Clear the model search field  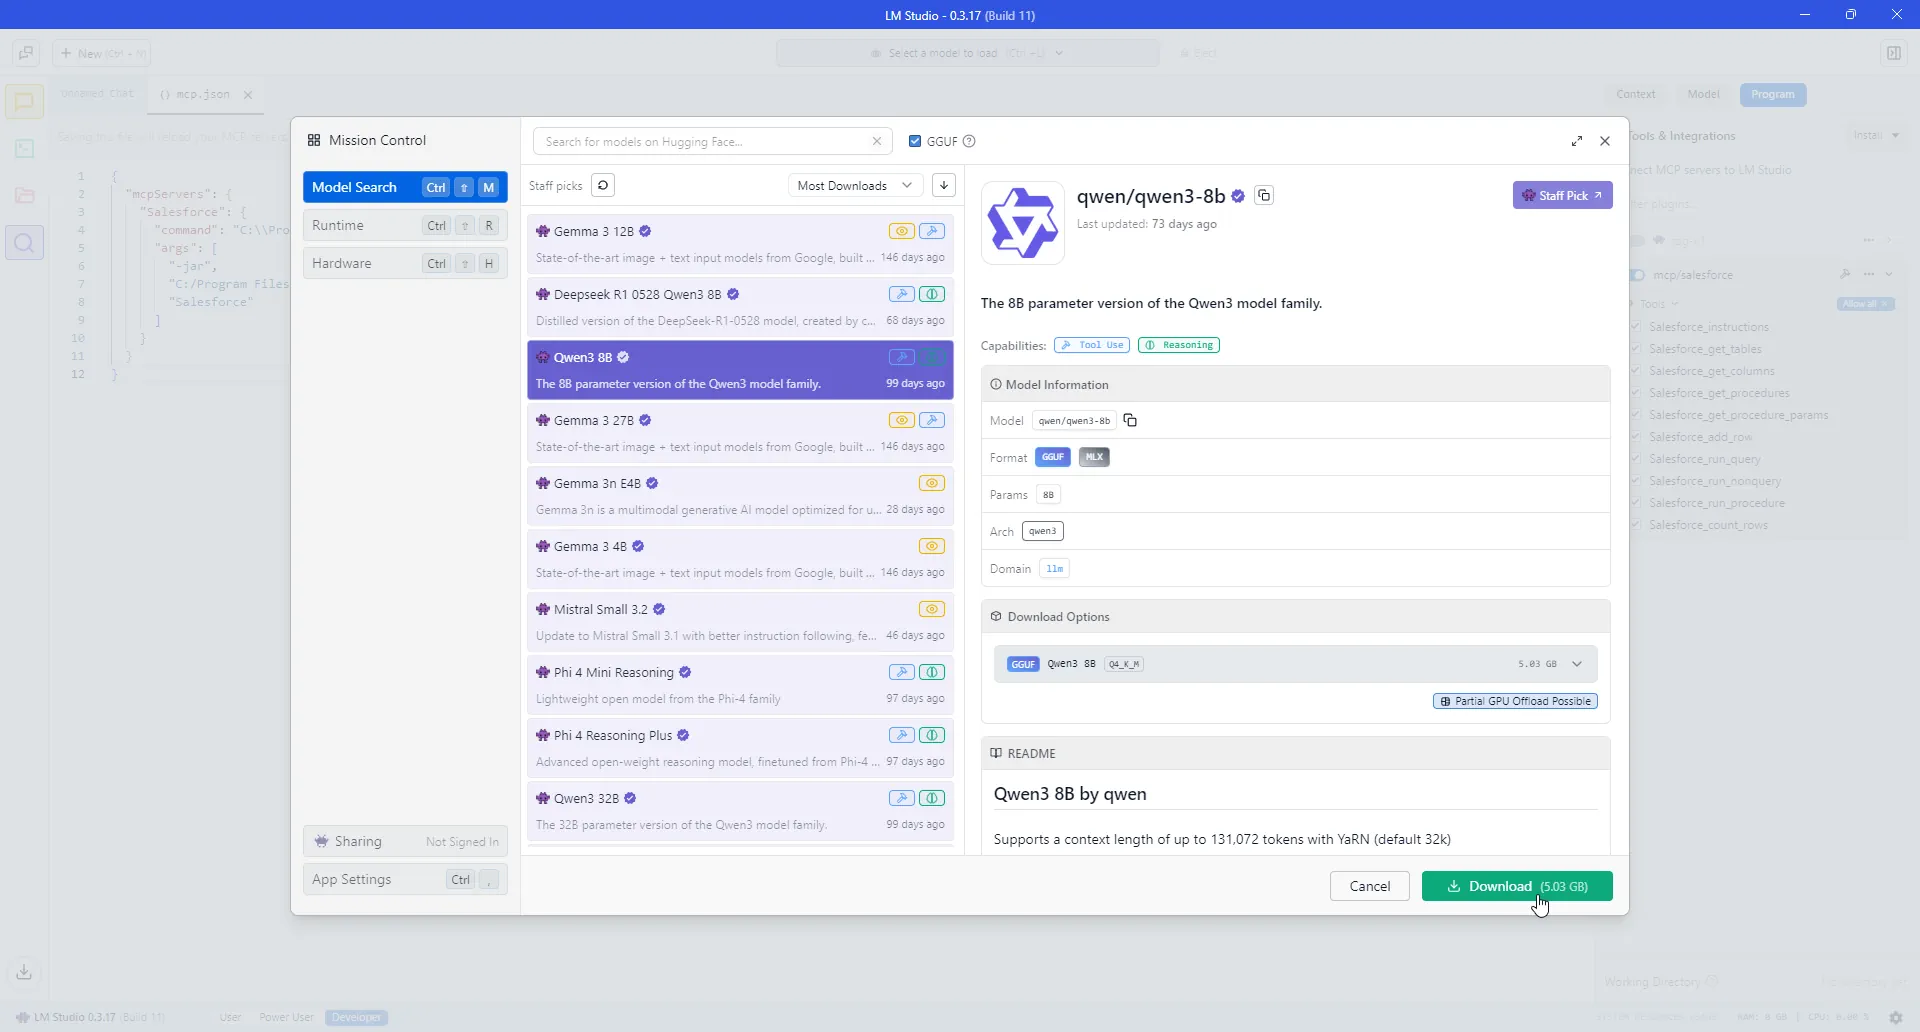877,142
